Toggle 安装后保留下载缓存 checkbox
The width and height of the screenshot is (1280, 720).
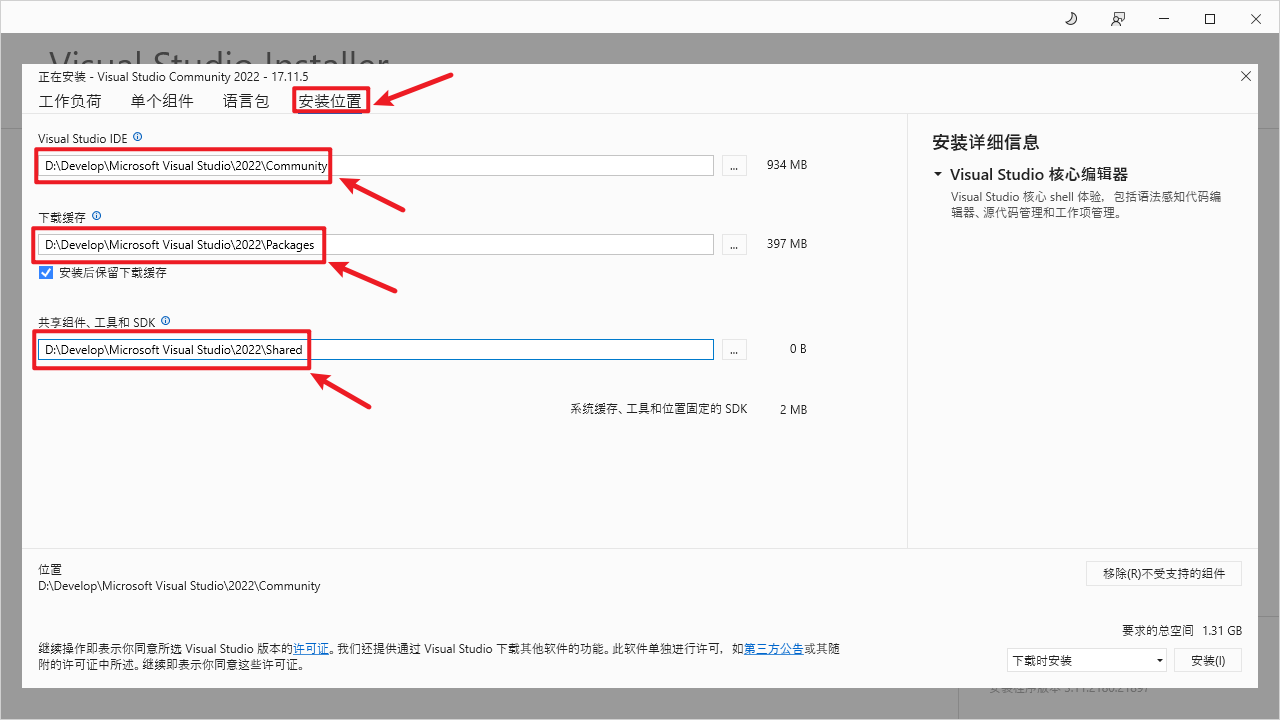(46, 272)
